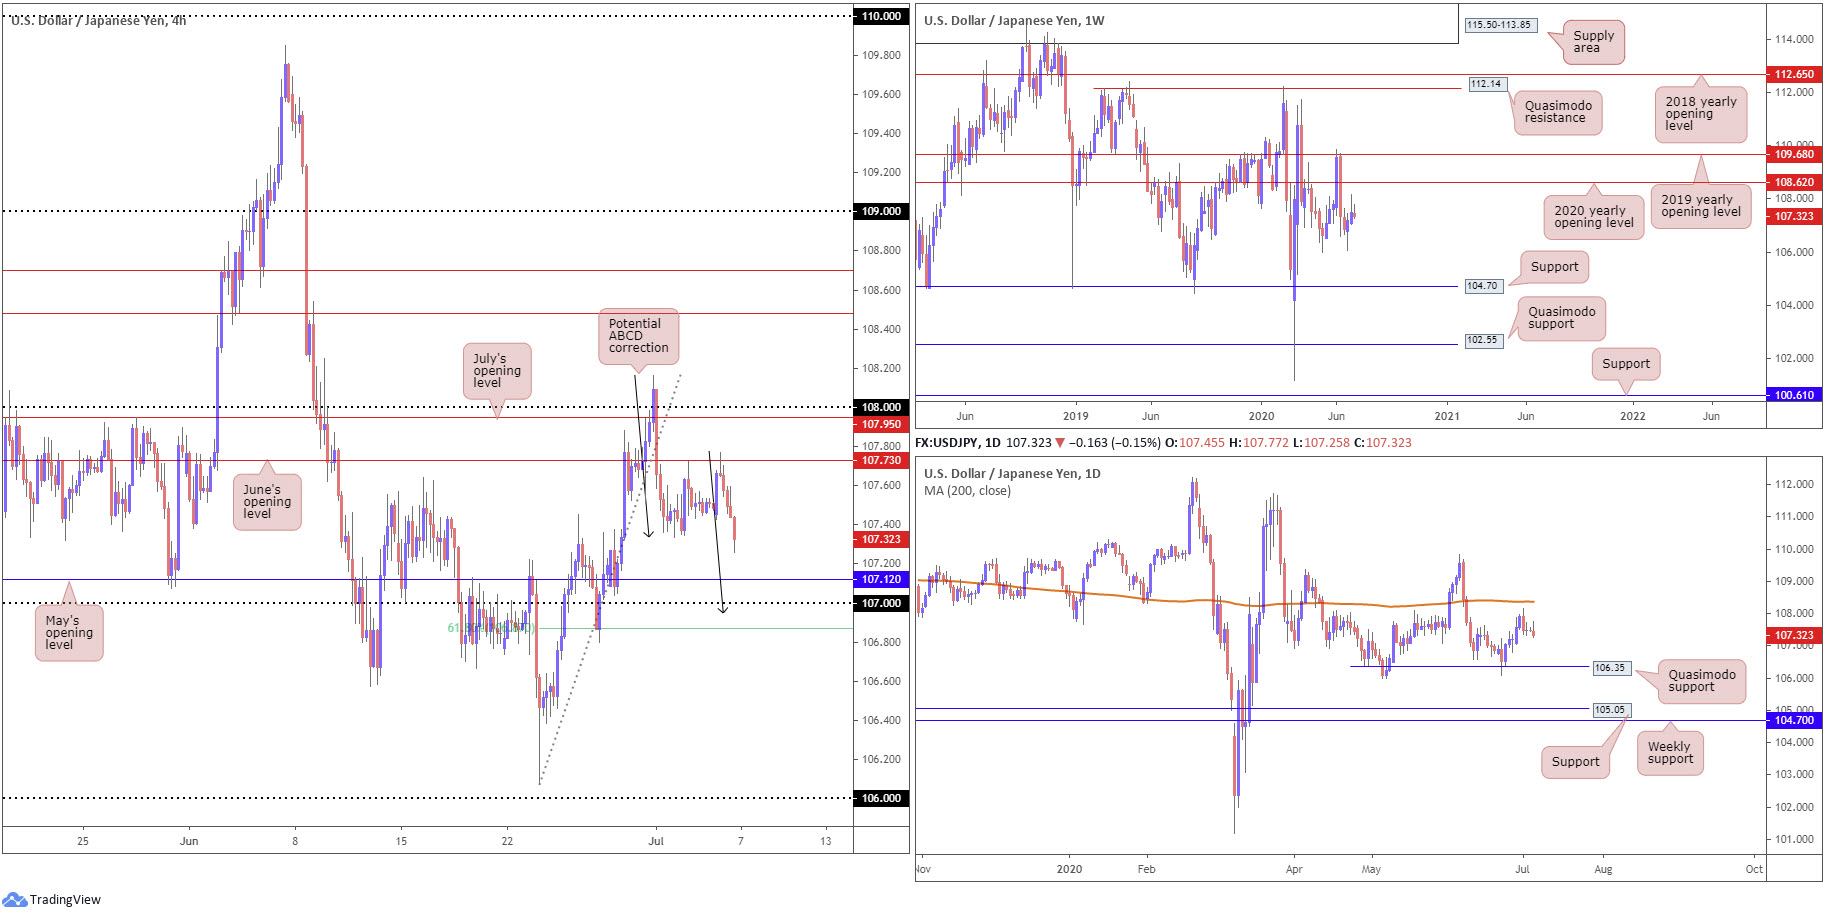The image size is (1825, 913).
Task: Click the blue 107.120 price label
Action: point(881,579)
